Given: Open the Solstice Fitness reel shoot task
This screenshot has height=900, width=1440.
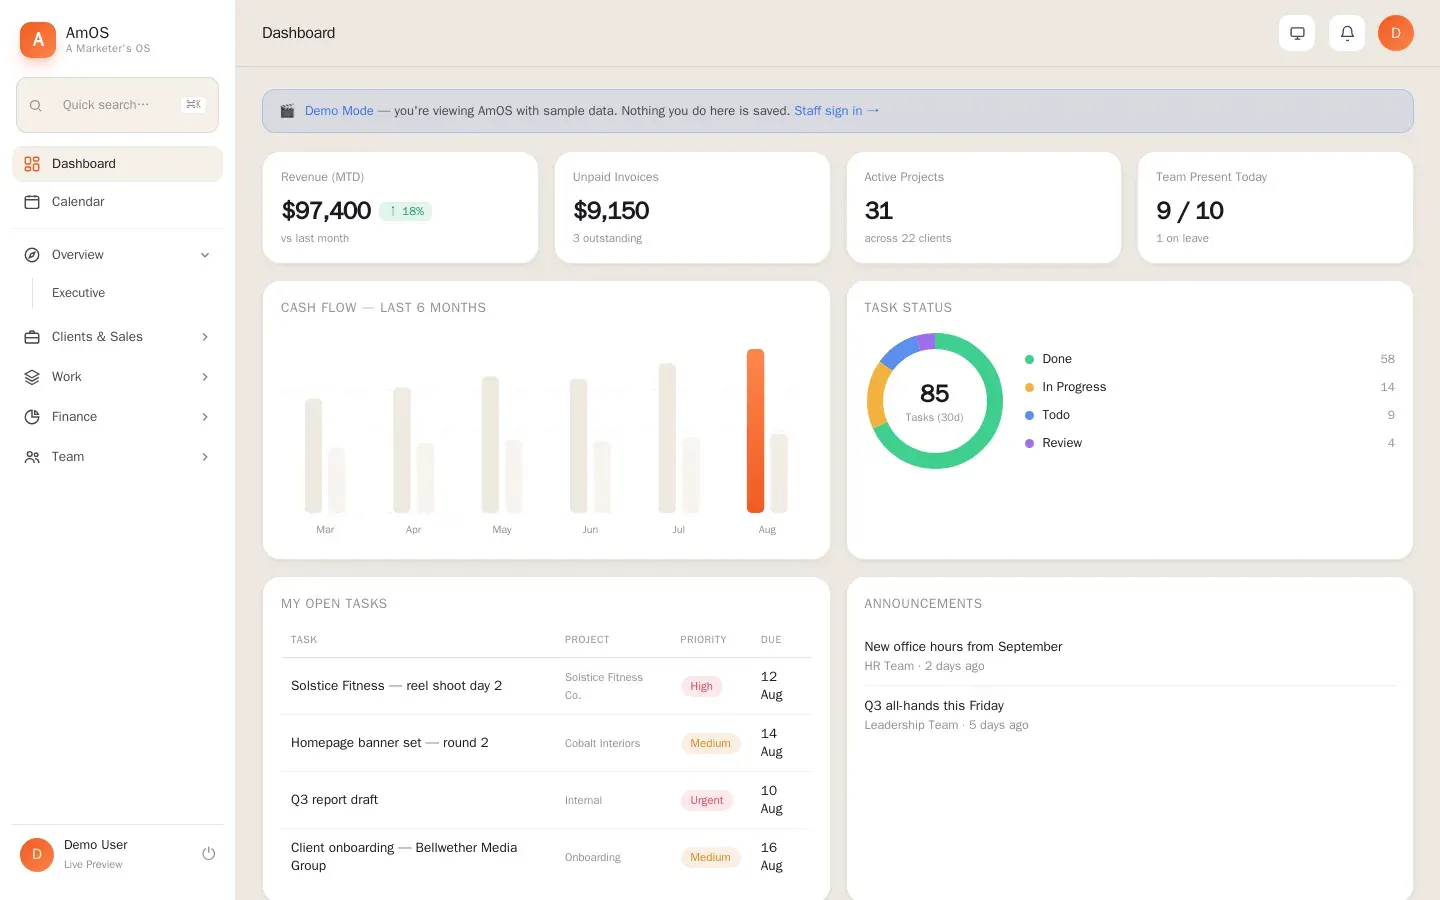Looking at the screenshot, I should point(396,686).
